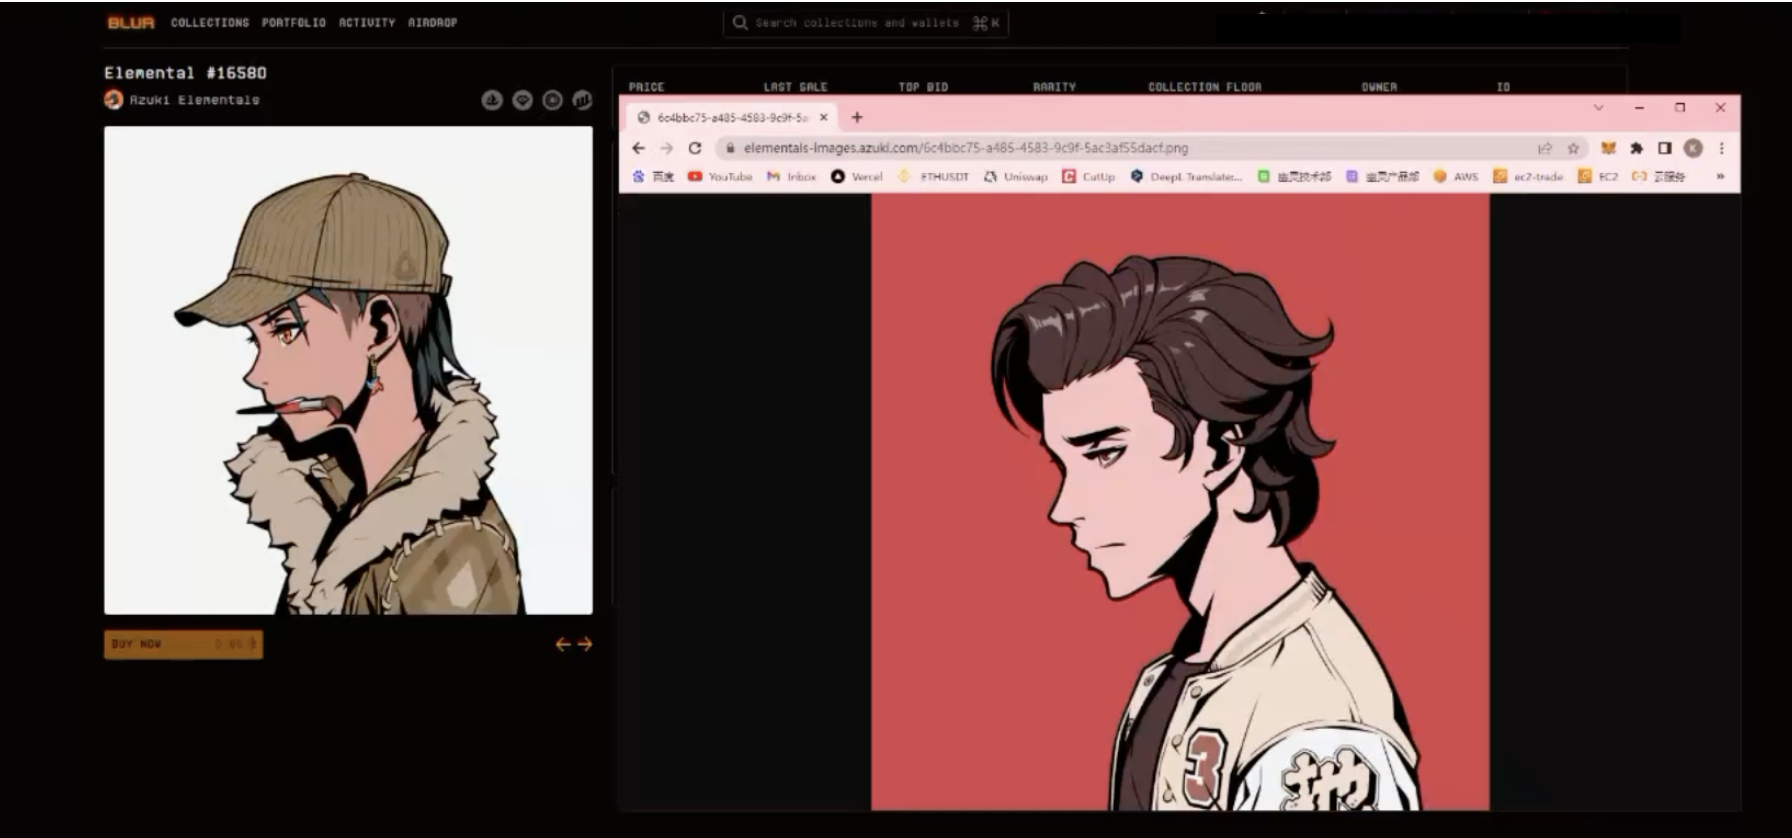
Task: Bookmark this page with the star icon
Action: click(x=1573, y=148)
